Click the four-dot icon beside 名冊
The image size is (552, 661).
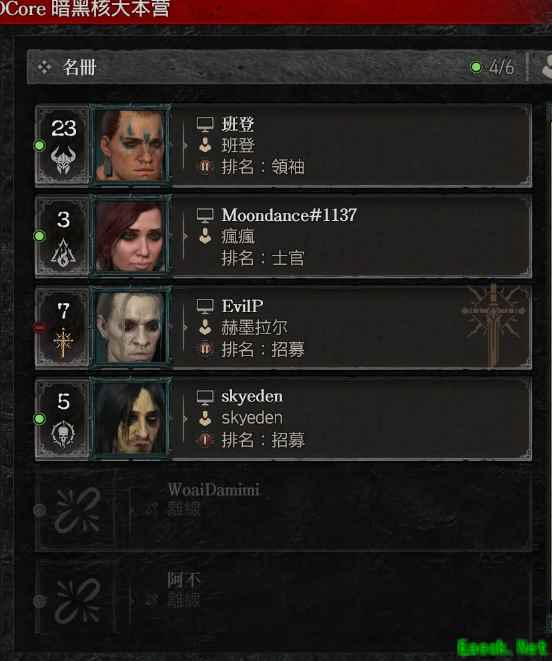click(x=44, y=67)
